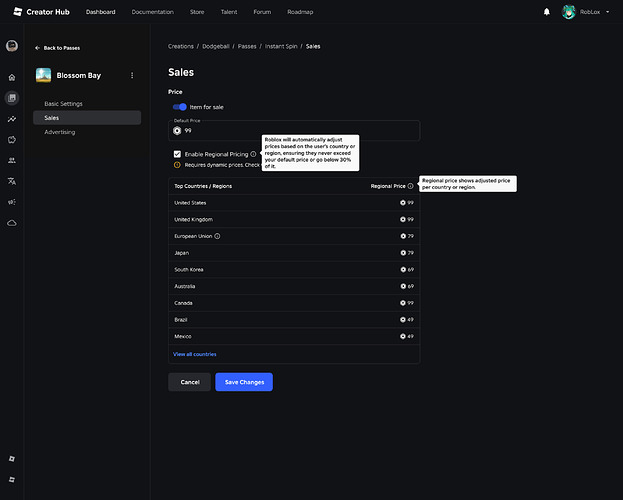Click the Save Changes button
The image size is (623, 500).
click(x=244, y=382)
